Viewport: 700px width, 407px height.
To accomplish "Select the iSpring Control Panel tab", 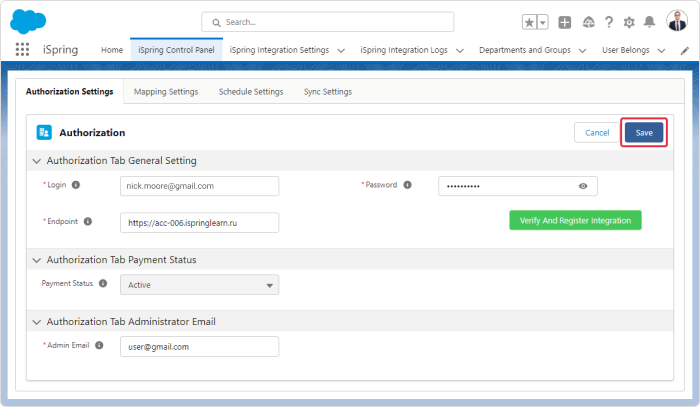I will 176,50.
